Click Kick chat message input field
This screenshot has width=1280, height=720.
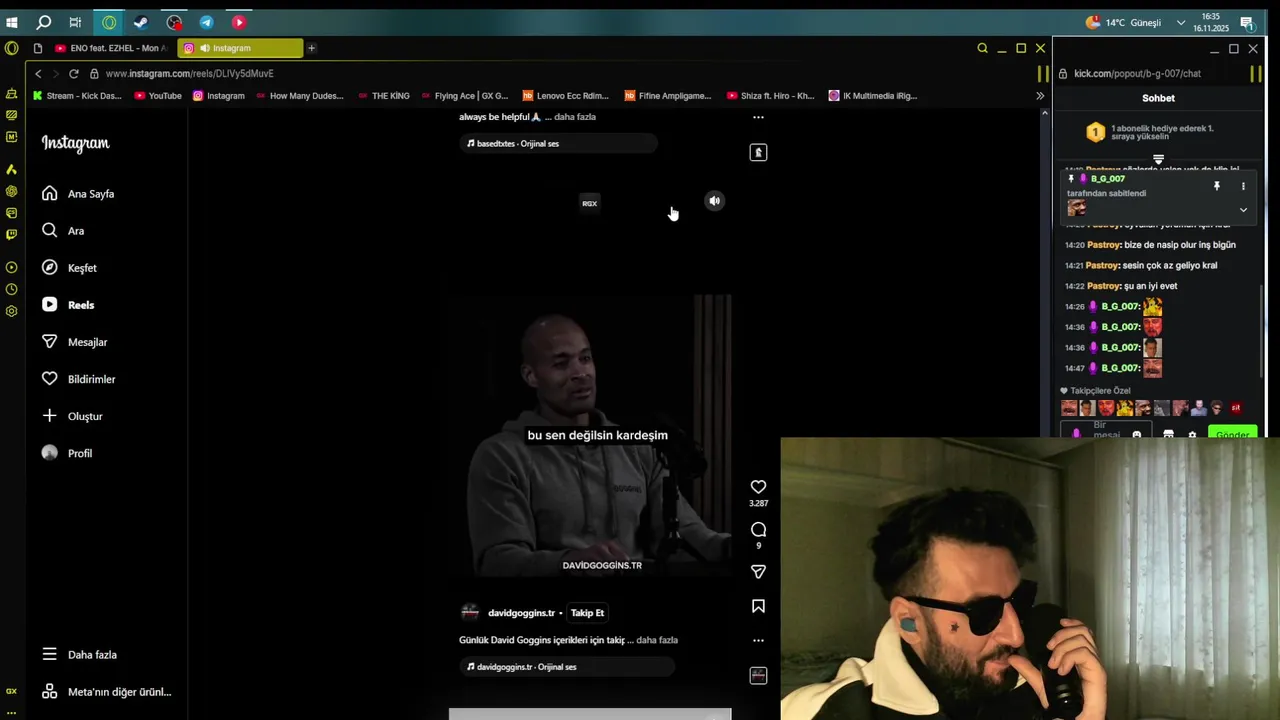[1107, 432]
